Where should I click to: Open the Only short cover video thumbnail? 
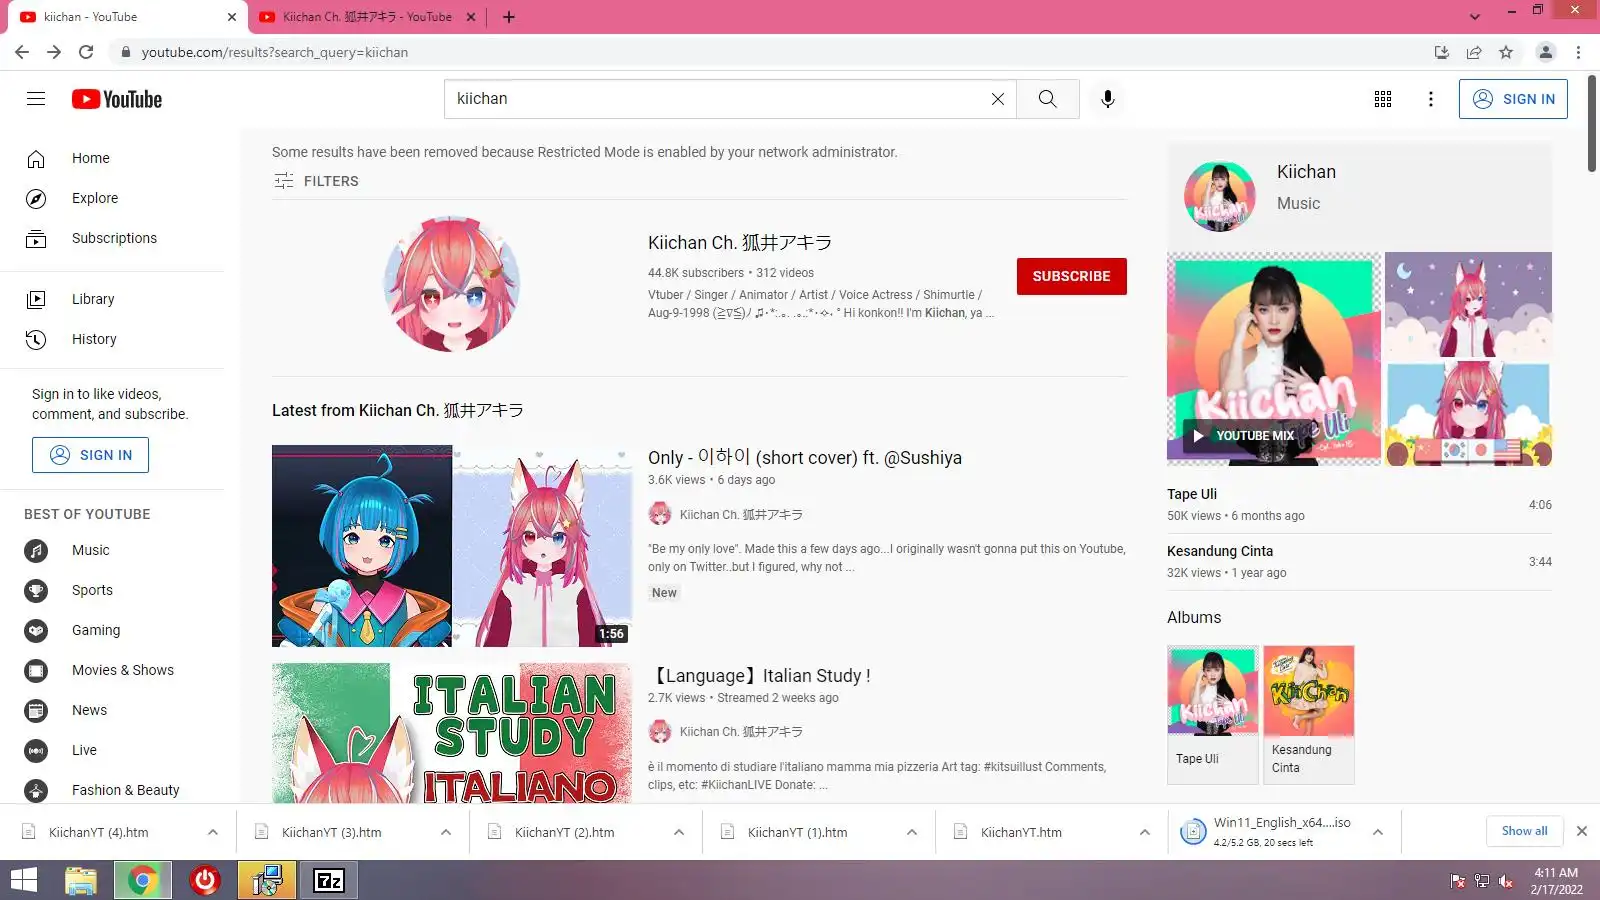(452, 546)
